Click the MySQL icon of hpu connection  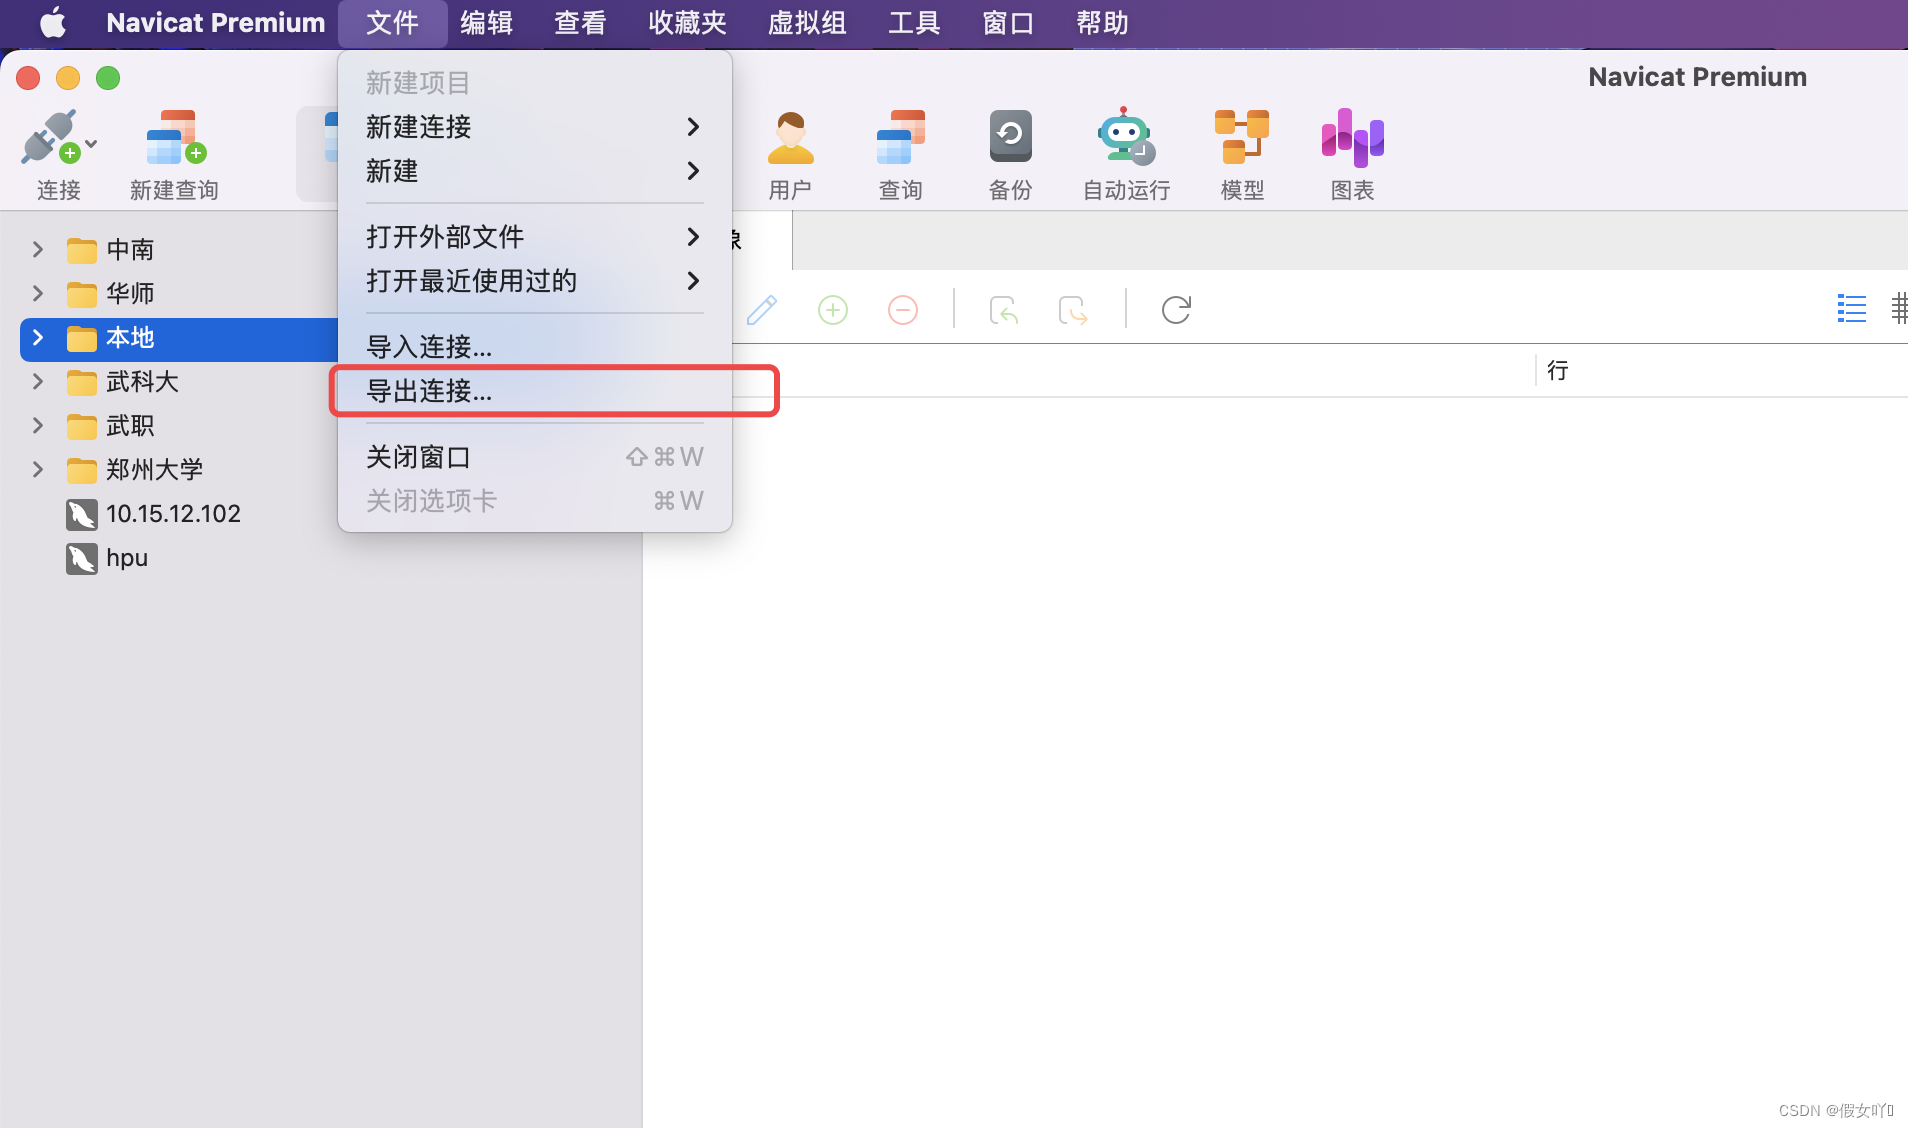point(82,558)
